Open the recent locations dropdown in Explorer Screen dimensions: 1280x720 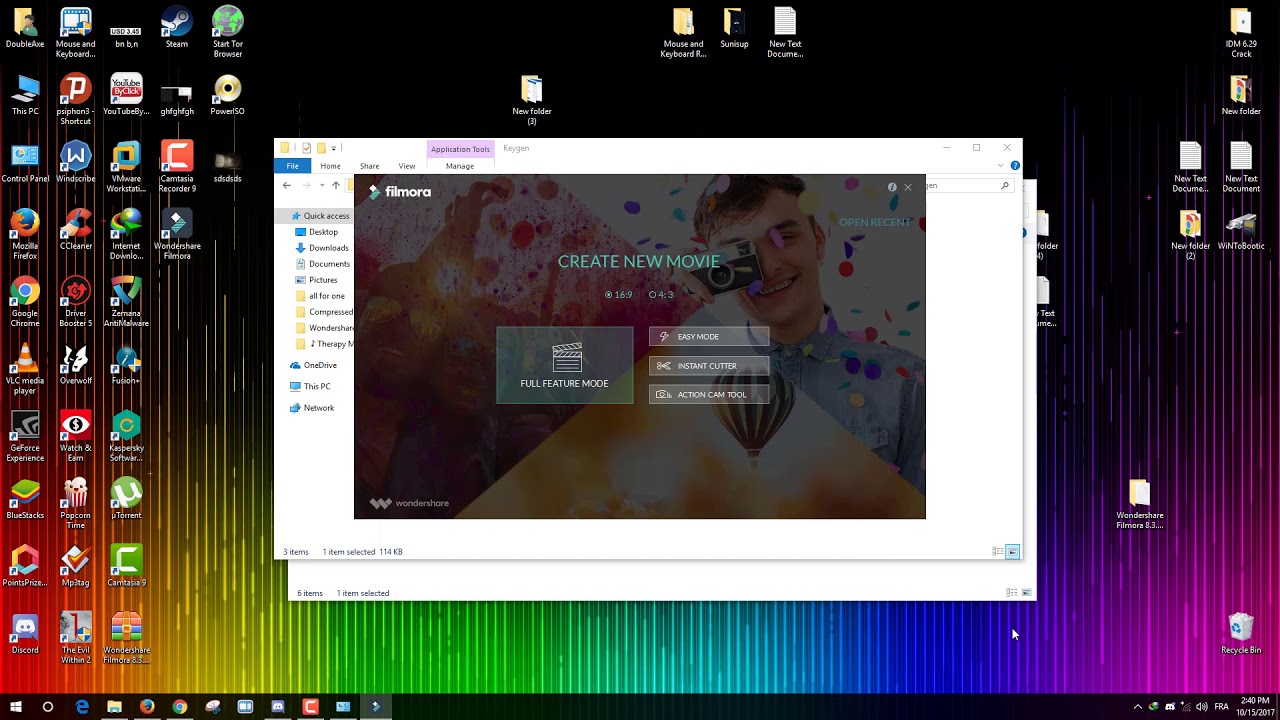coord(321,185)
